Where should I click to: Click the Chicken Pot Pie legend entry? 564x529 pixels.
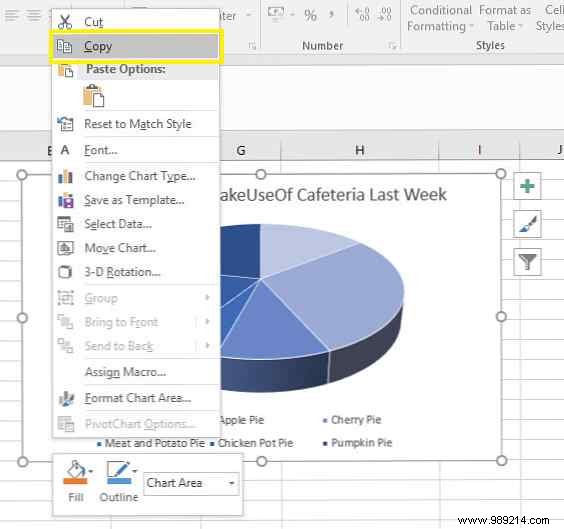pos(252,443)
